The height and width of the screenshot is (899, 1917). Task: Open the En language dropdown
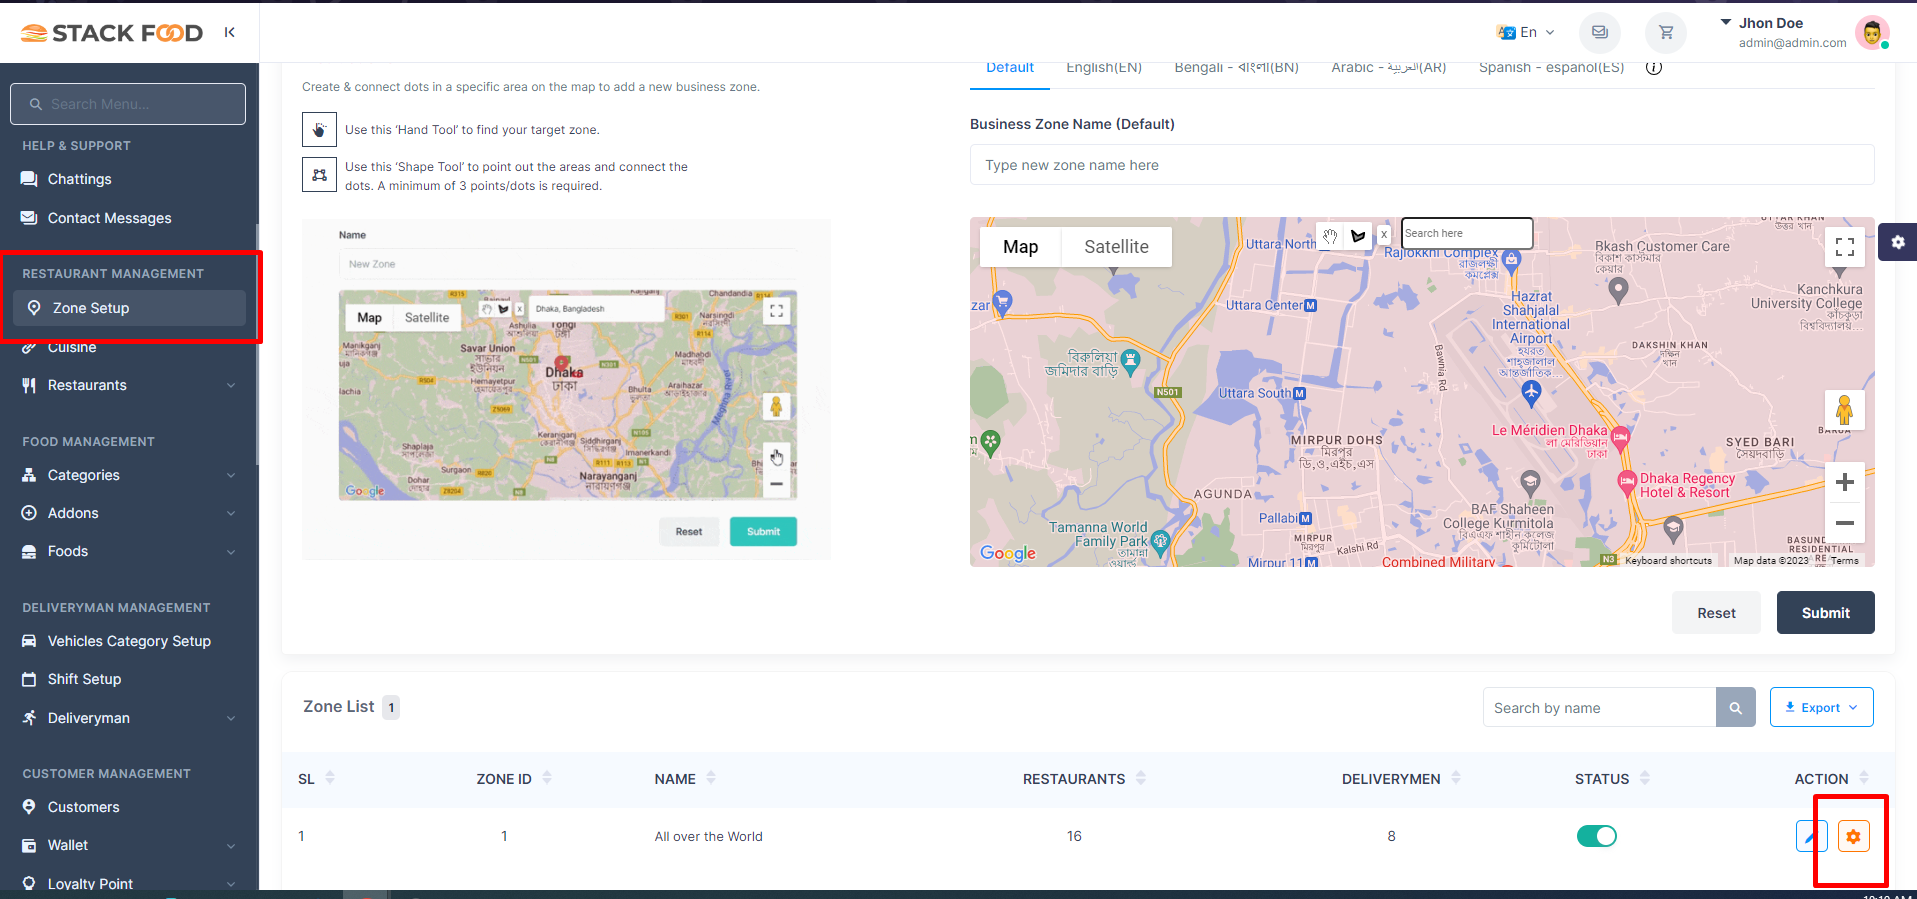[x=1526, y=32]
